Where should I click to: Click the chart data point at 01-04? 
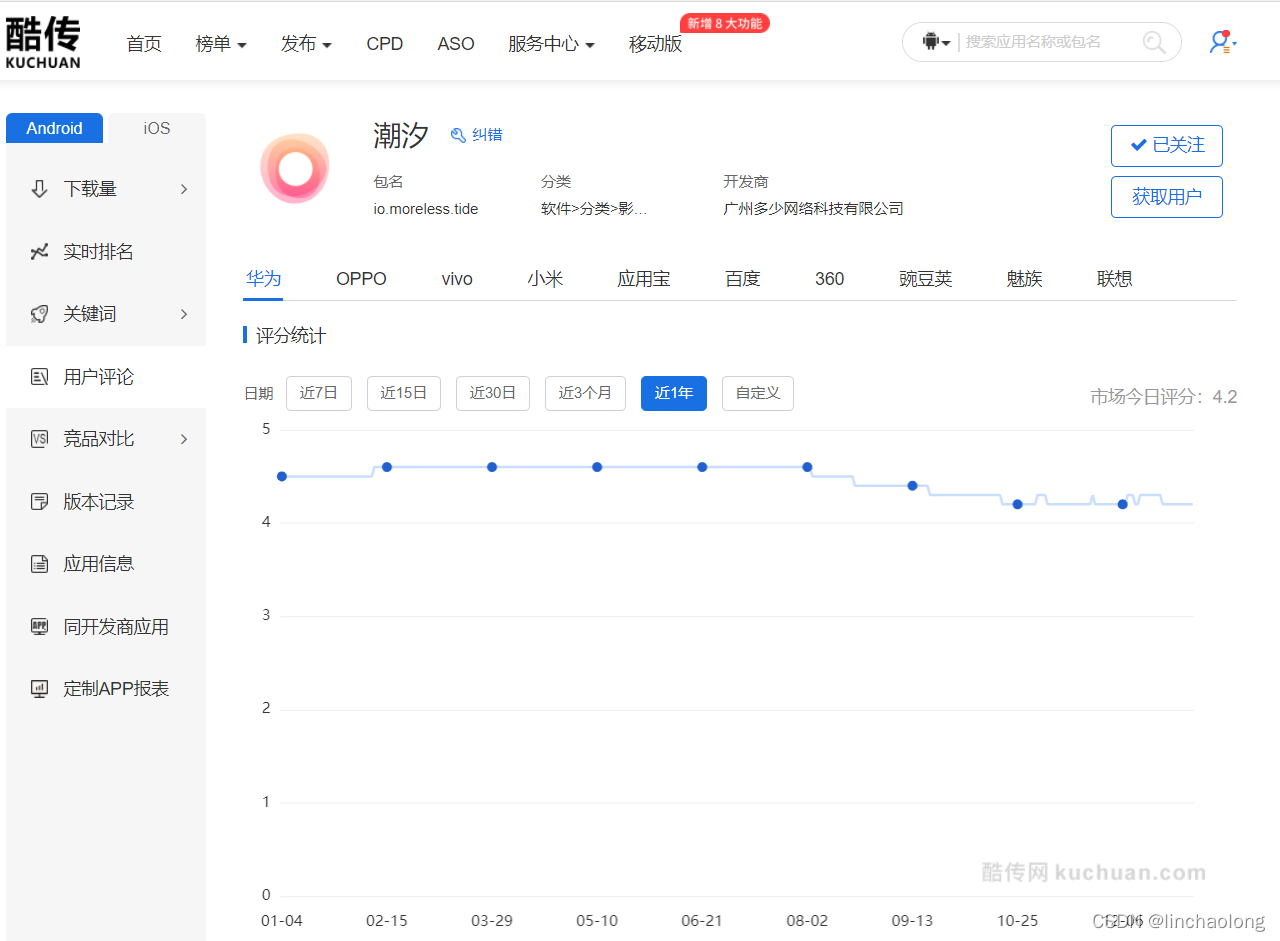tap(282, 476)
